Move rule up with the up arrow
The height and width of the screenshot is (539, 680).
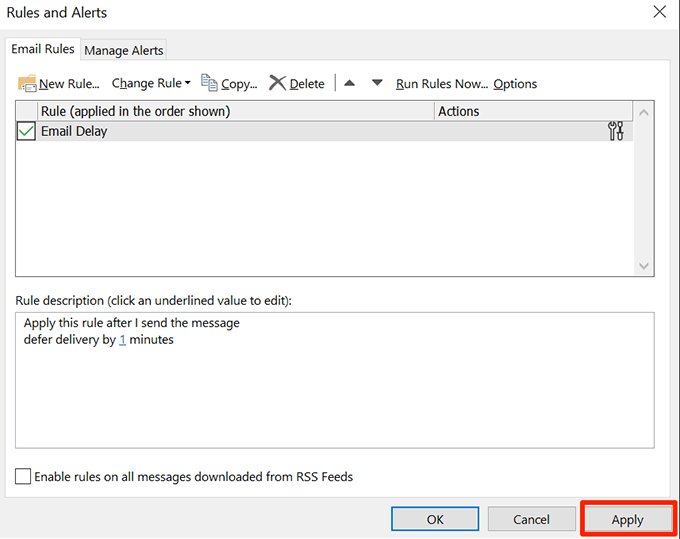click(x=349, y=83)
